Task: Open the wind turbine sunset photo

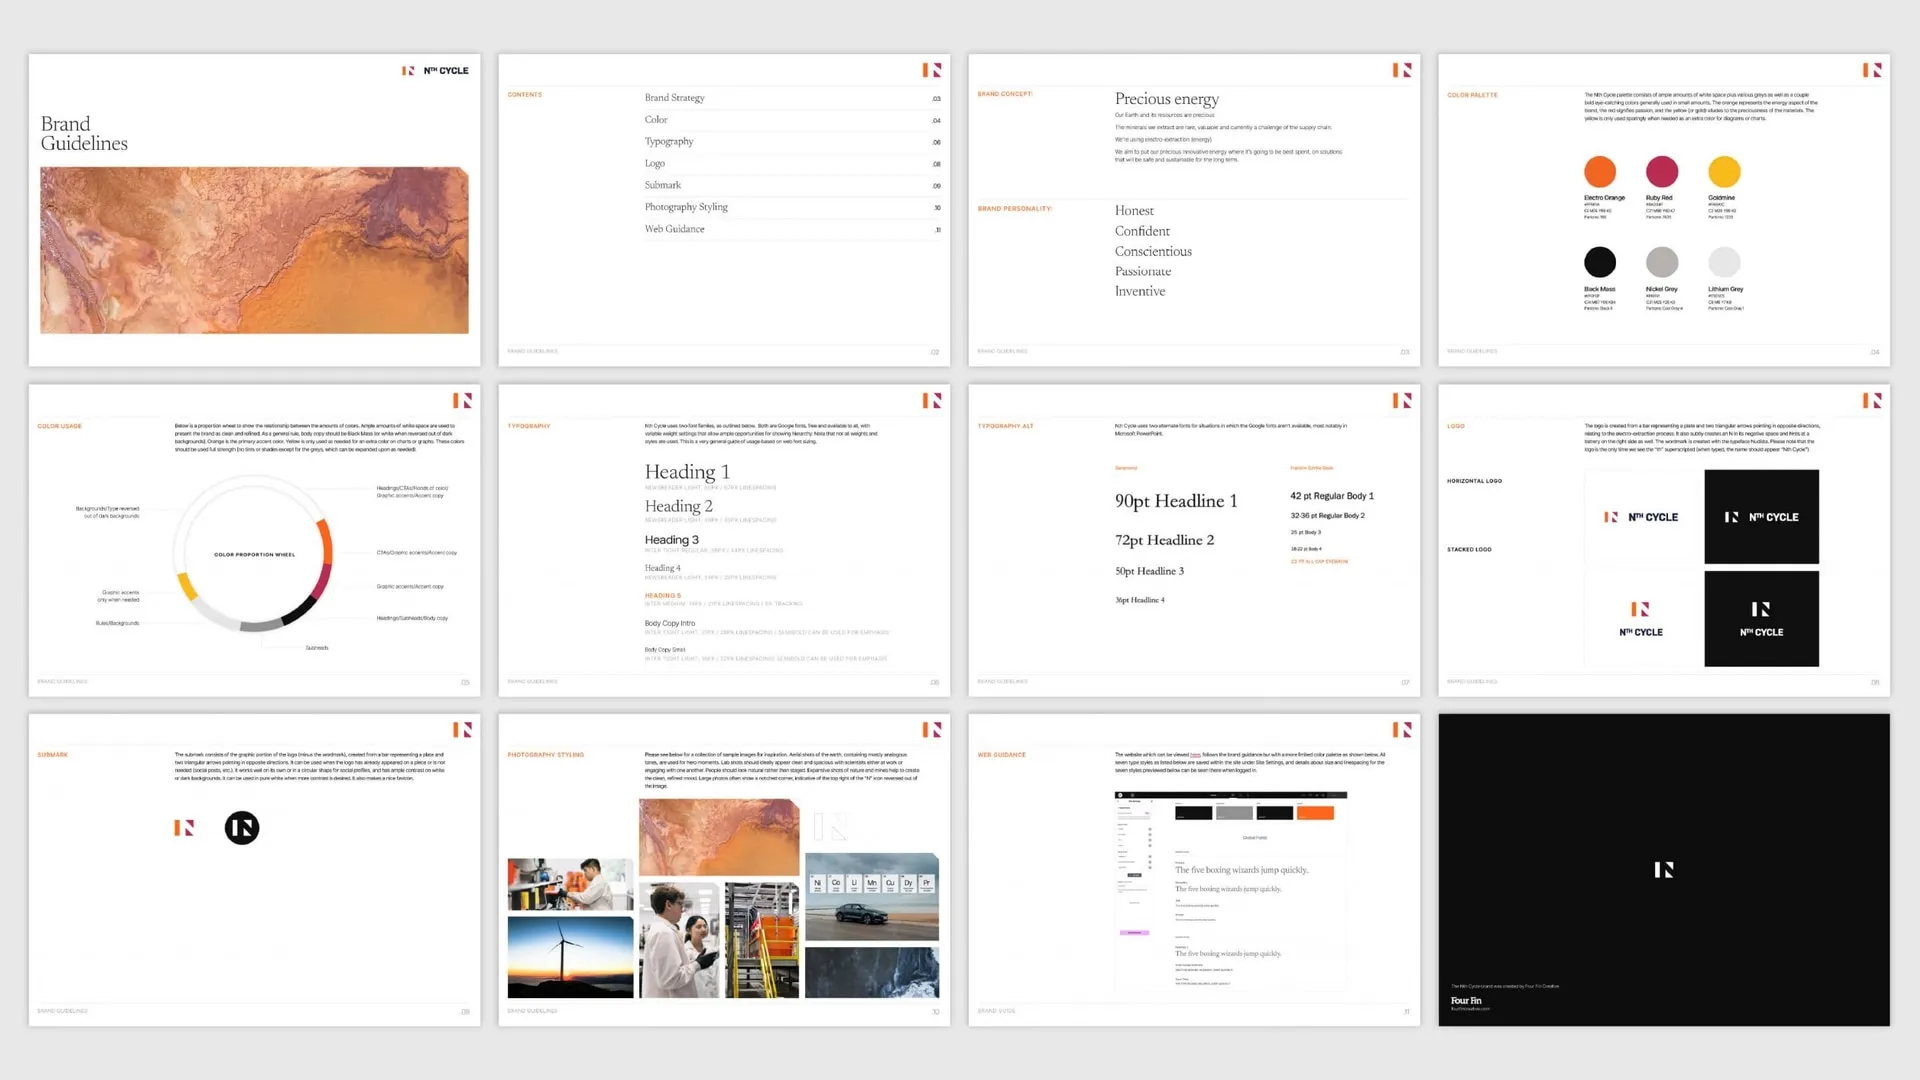Action: coord(570,957)
